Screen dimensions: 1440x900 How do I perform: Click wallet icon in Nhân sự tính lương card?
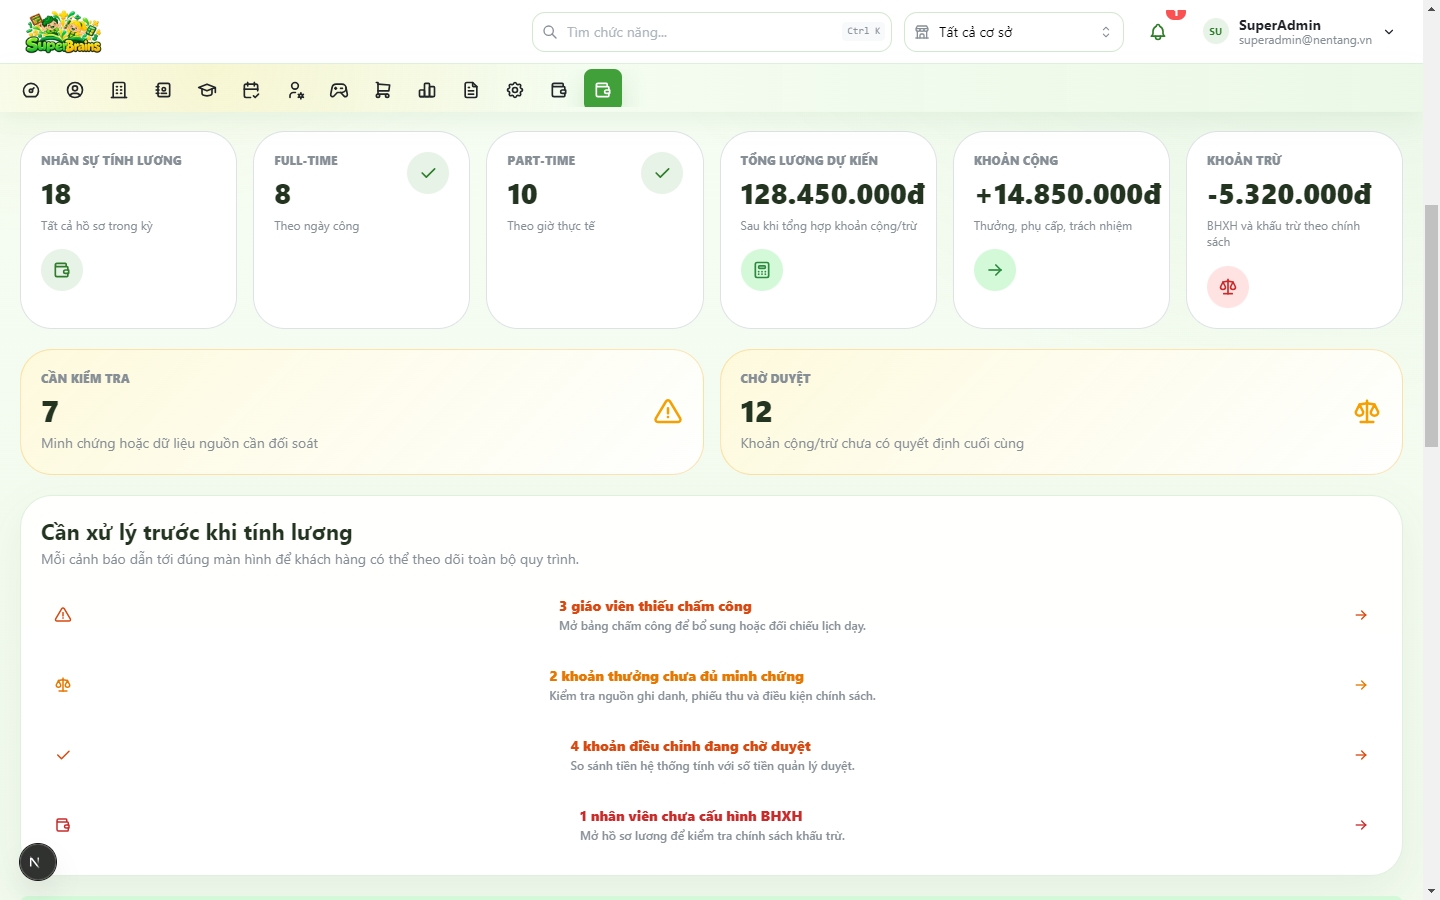click(62, 270)
